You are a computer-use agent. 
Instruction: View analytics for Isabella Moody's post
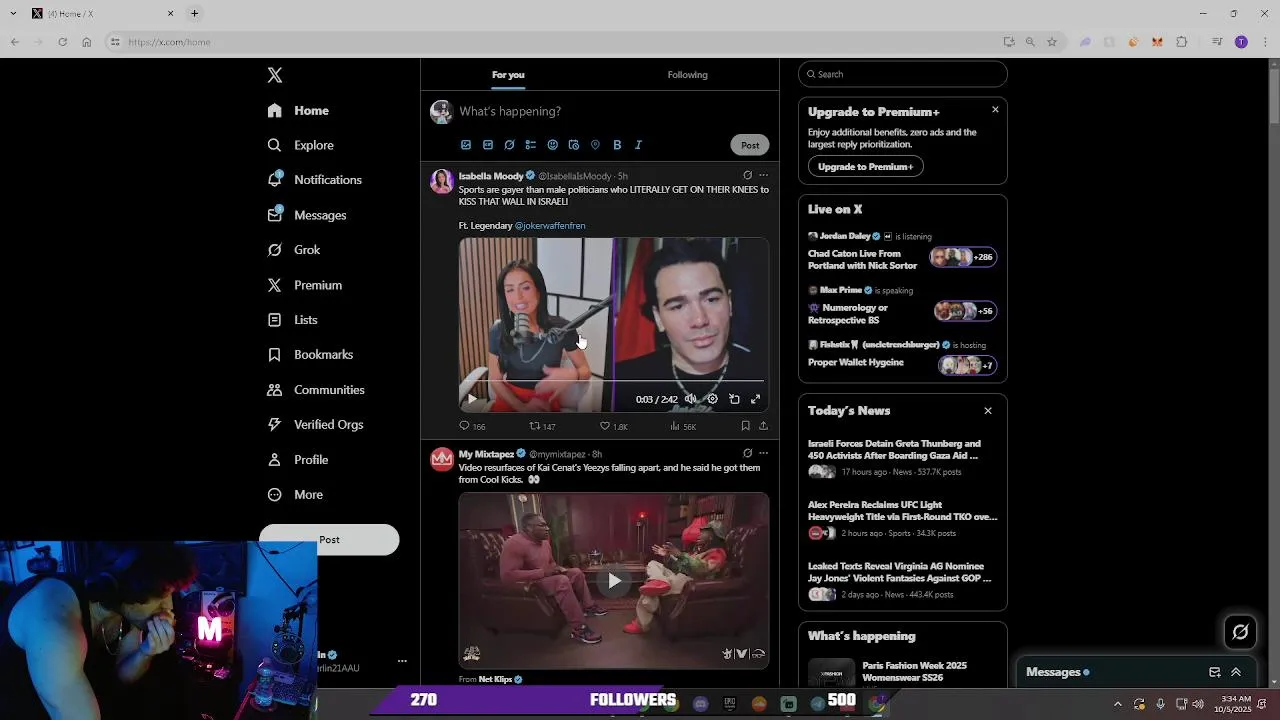[x=683, y=426]
